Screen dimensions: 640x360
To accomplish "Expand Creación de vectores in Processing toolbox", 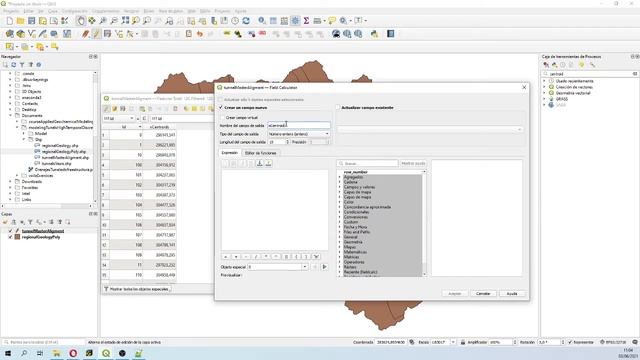I will 544,87.
